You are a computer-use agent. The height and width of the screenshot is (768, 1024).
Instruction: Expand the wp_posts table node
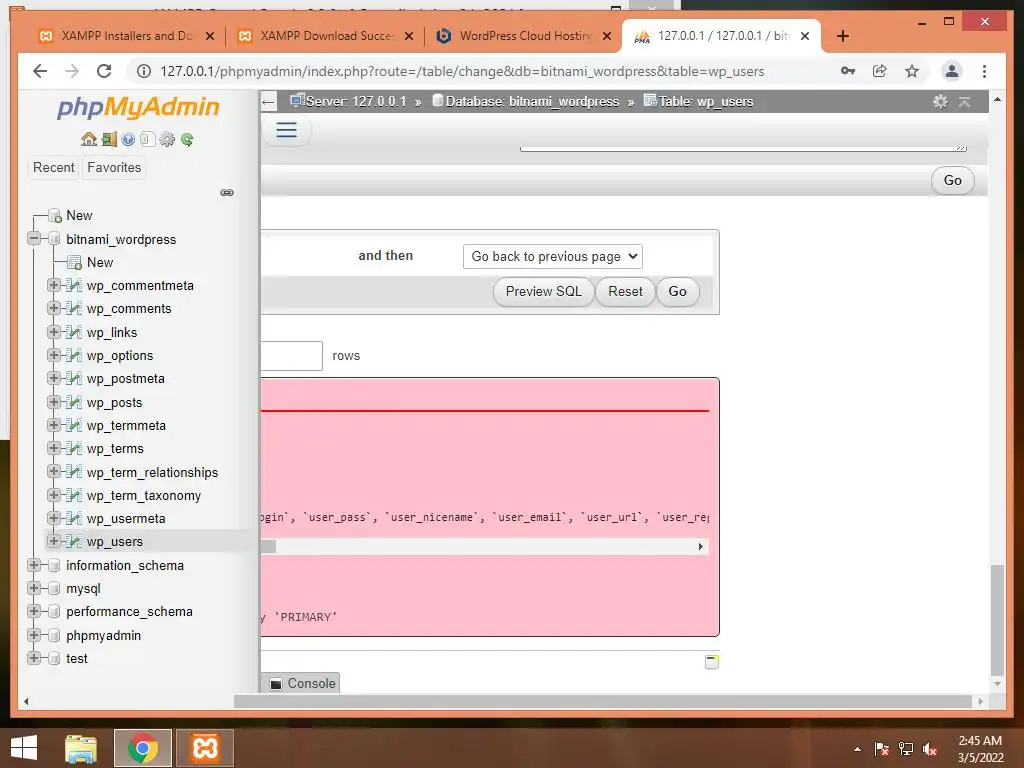(x=54, y=402)
